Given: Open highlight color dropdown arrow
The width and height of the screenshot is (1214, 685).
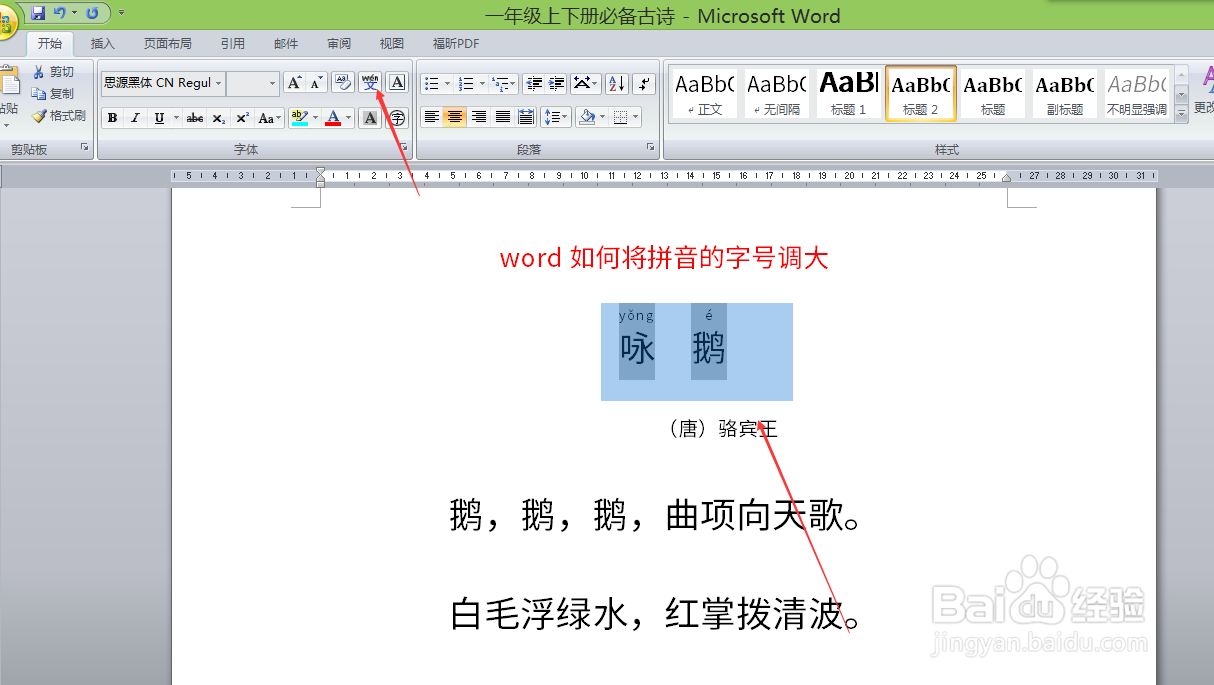Looking at the screenshot, I should [315, 118].
